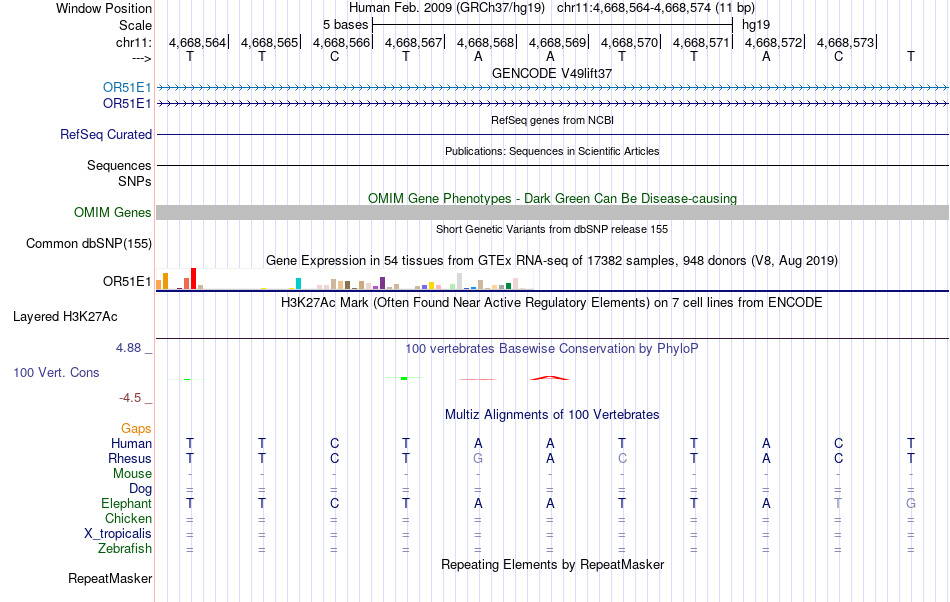Open the RefSeq Curated track label
The width and height of the screenshot is (950, 602).
tap(105, 134)
